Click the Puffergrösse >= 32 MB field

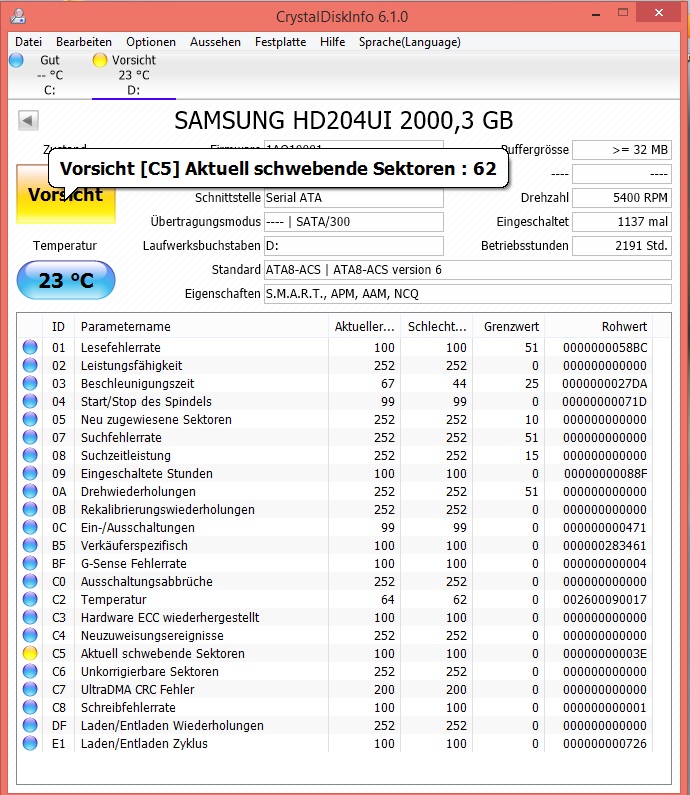[622, 150]
